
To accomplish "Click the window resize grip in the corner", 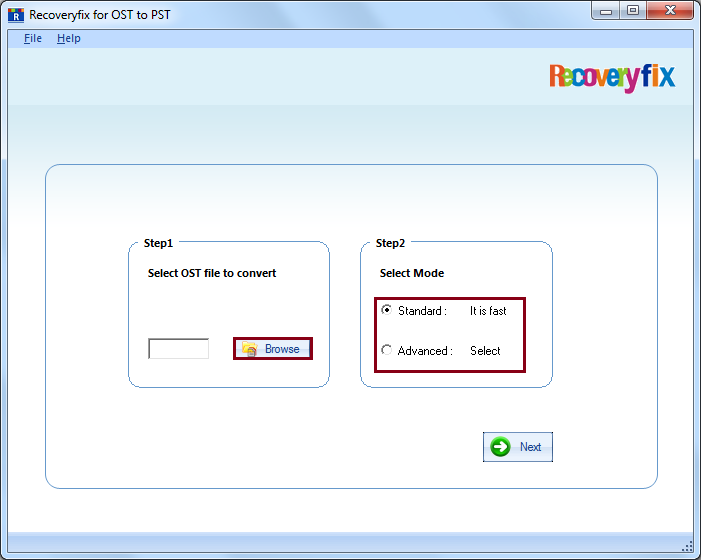I will [x=687, y=546].
